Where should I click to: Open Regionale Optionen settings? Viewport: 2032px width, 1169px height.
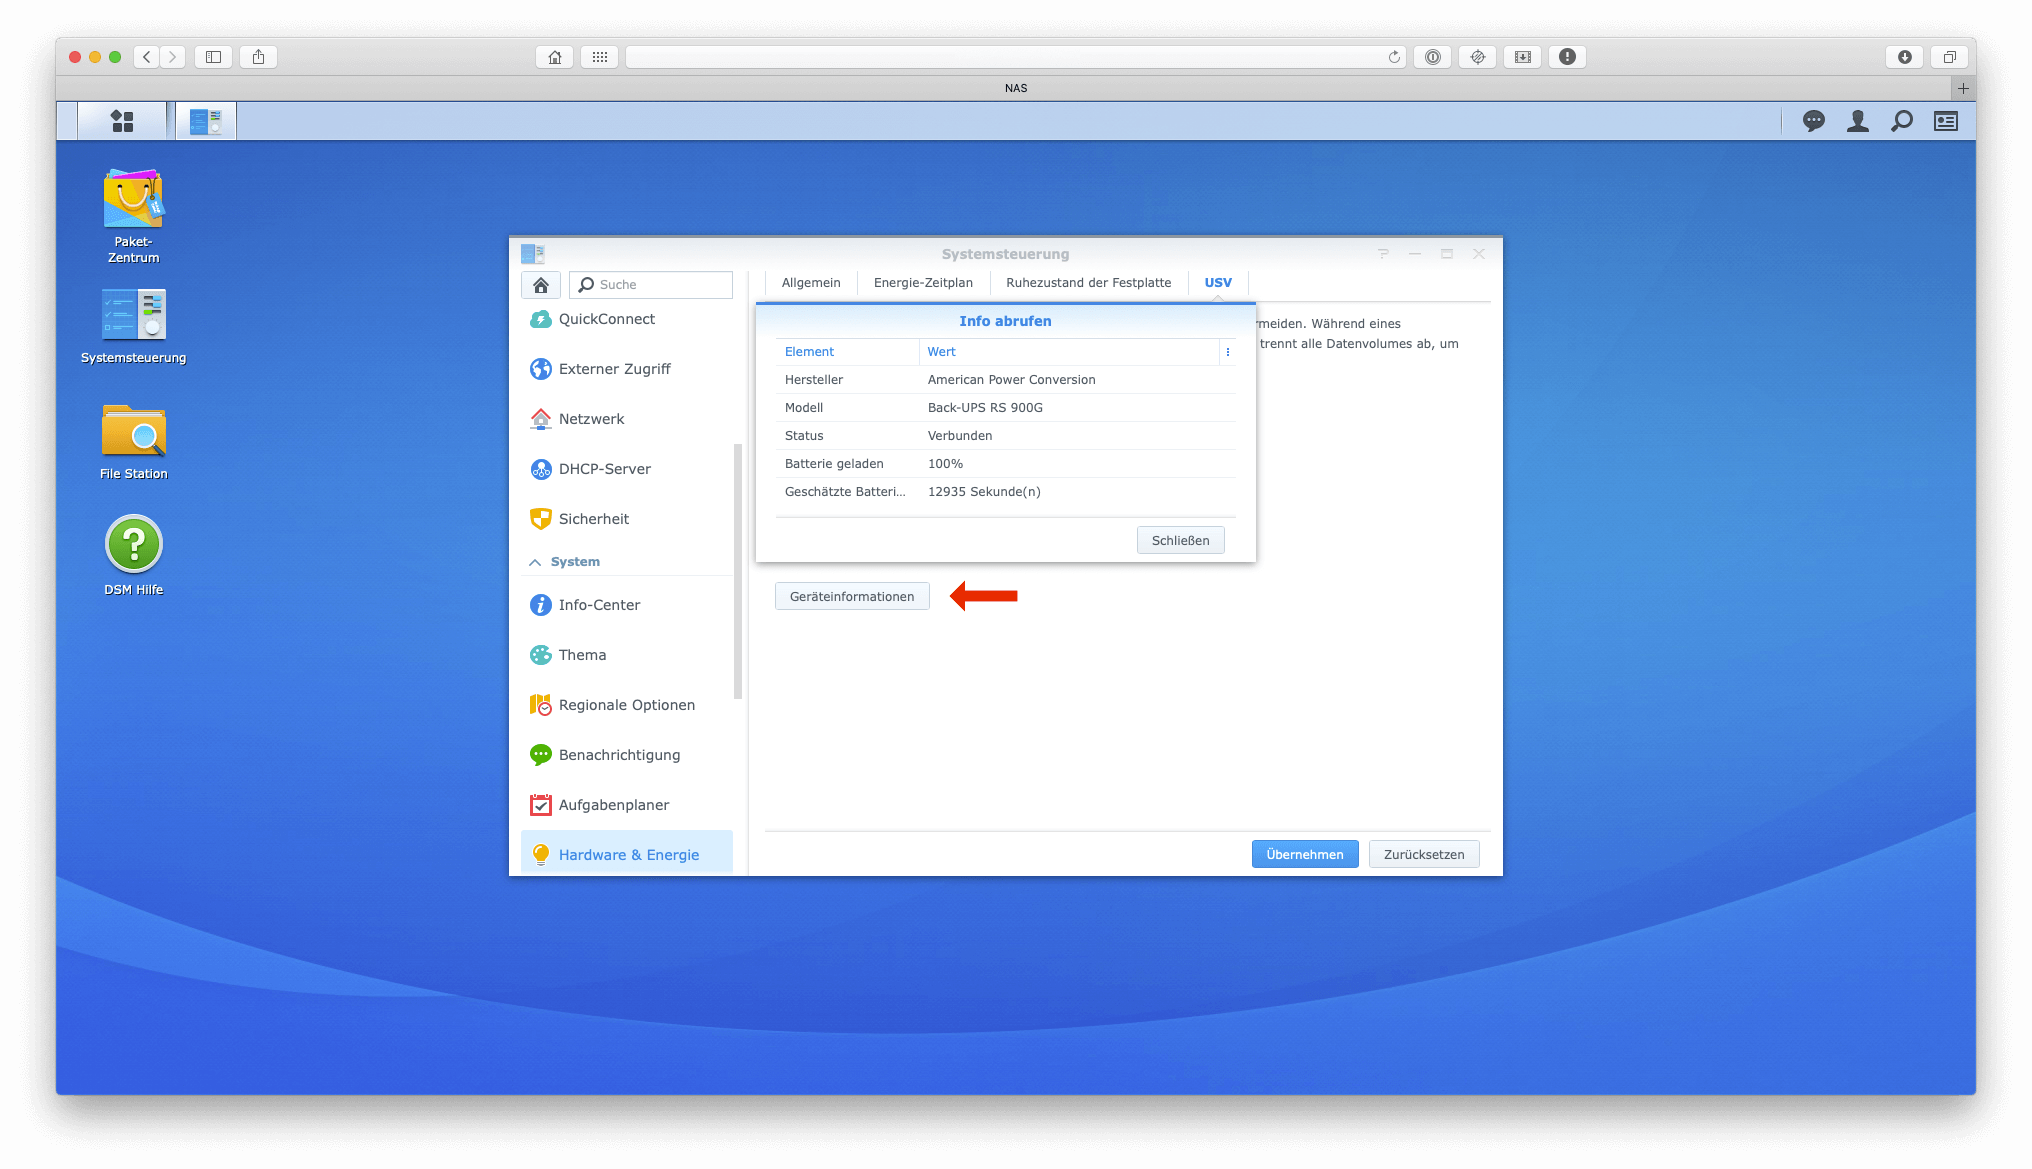click(627, 705)
